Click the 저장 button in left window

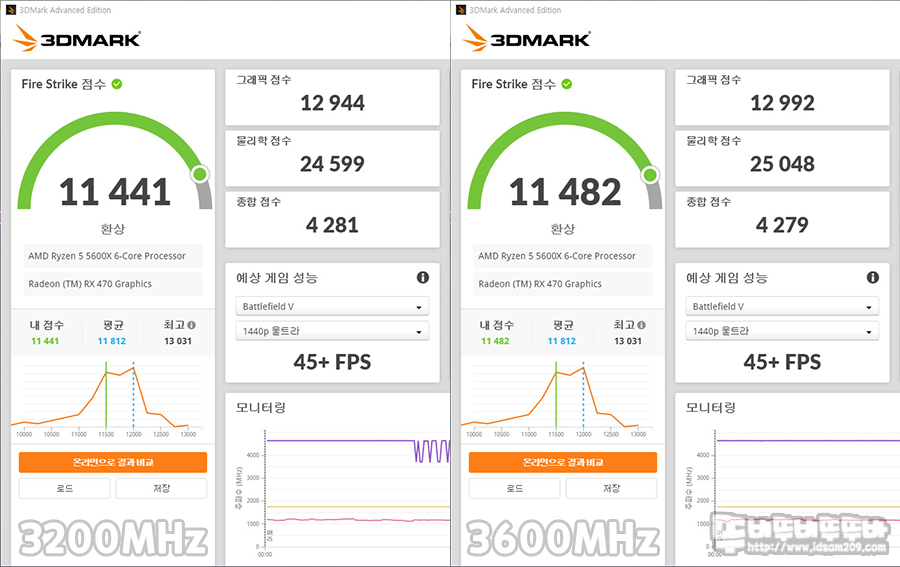pos(161,488)
